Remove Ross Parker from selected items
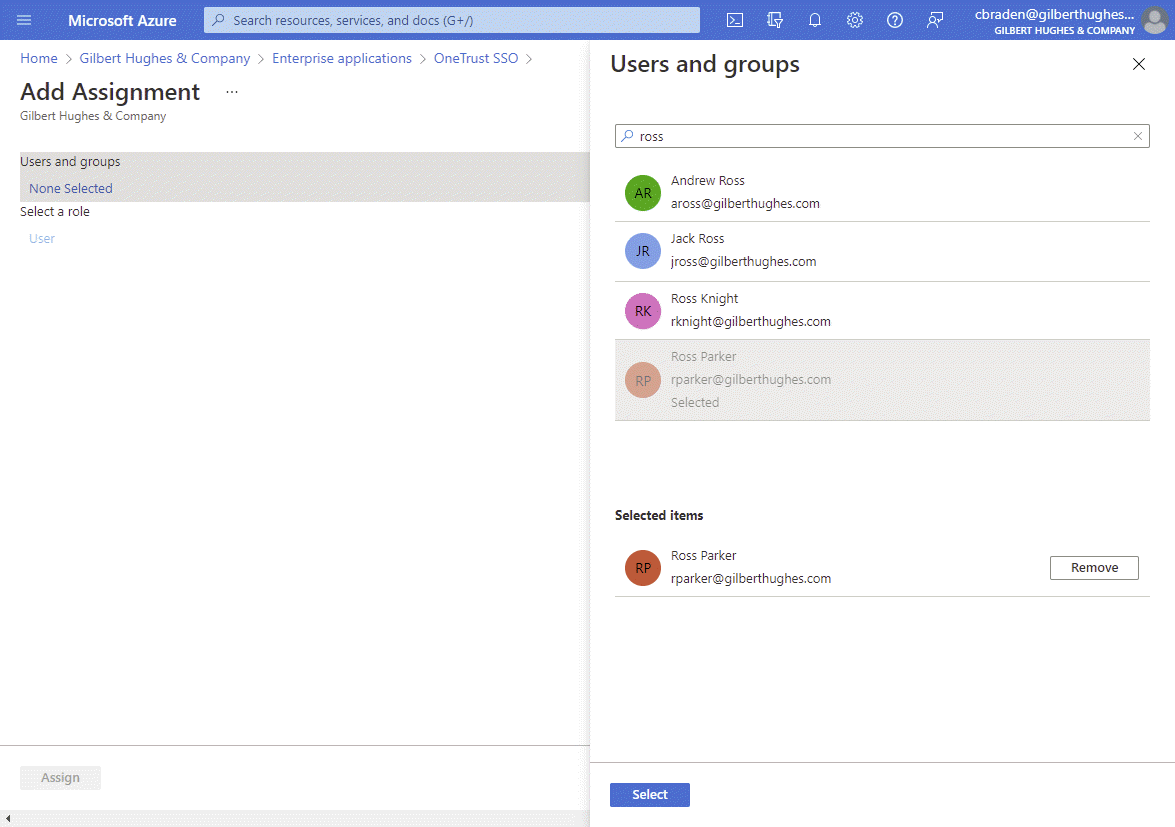This screenshot has height=827, width=1175. point(1094,568)
